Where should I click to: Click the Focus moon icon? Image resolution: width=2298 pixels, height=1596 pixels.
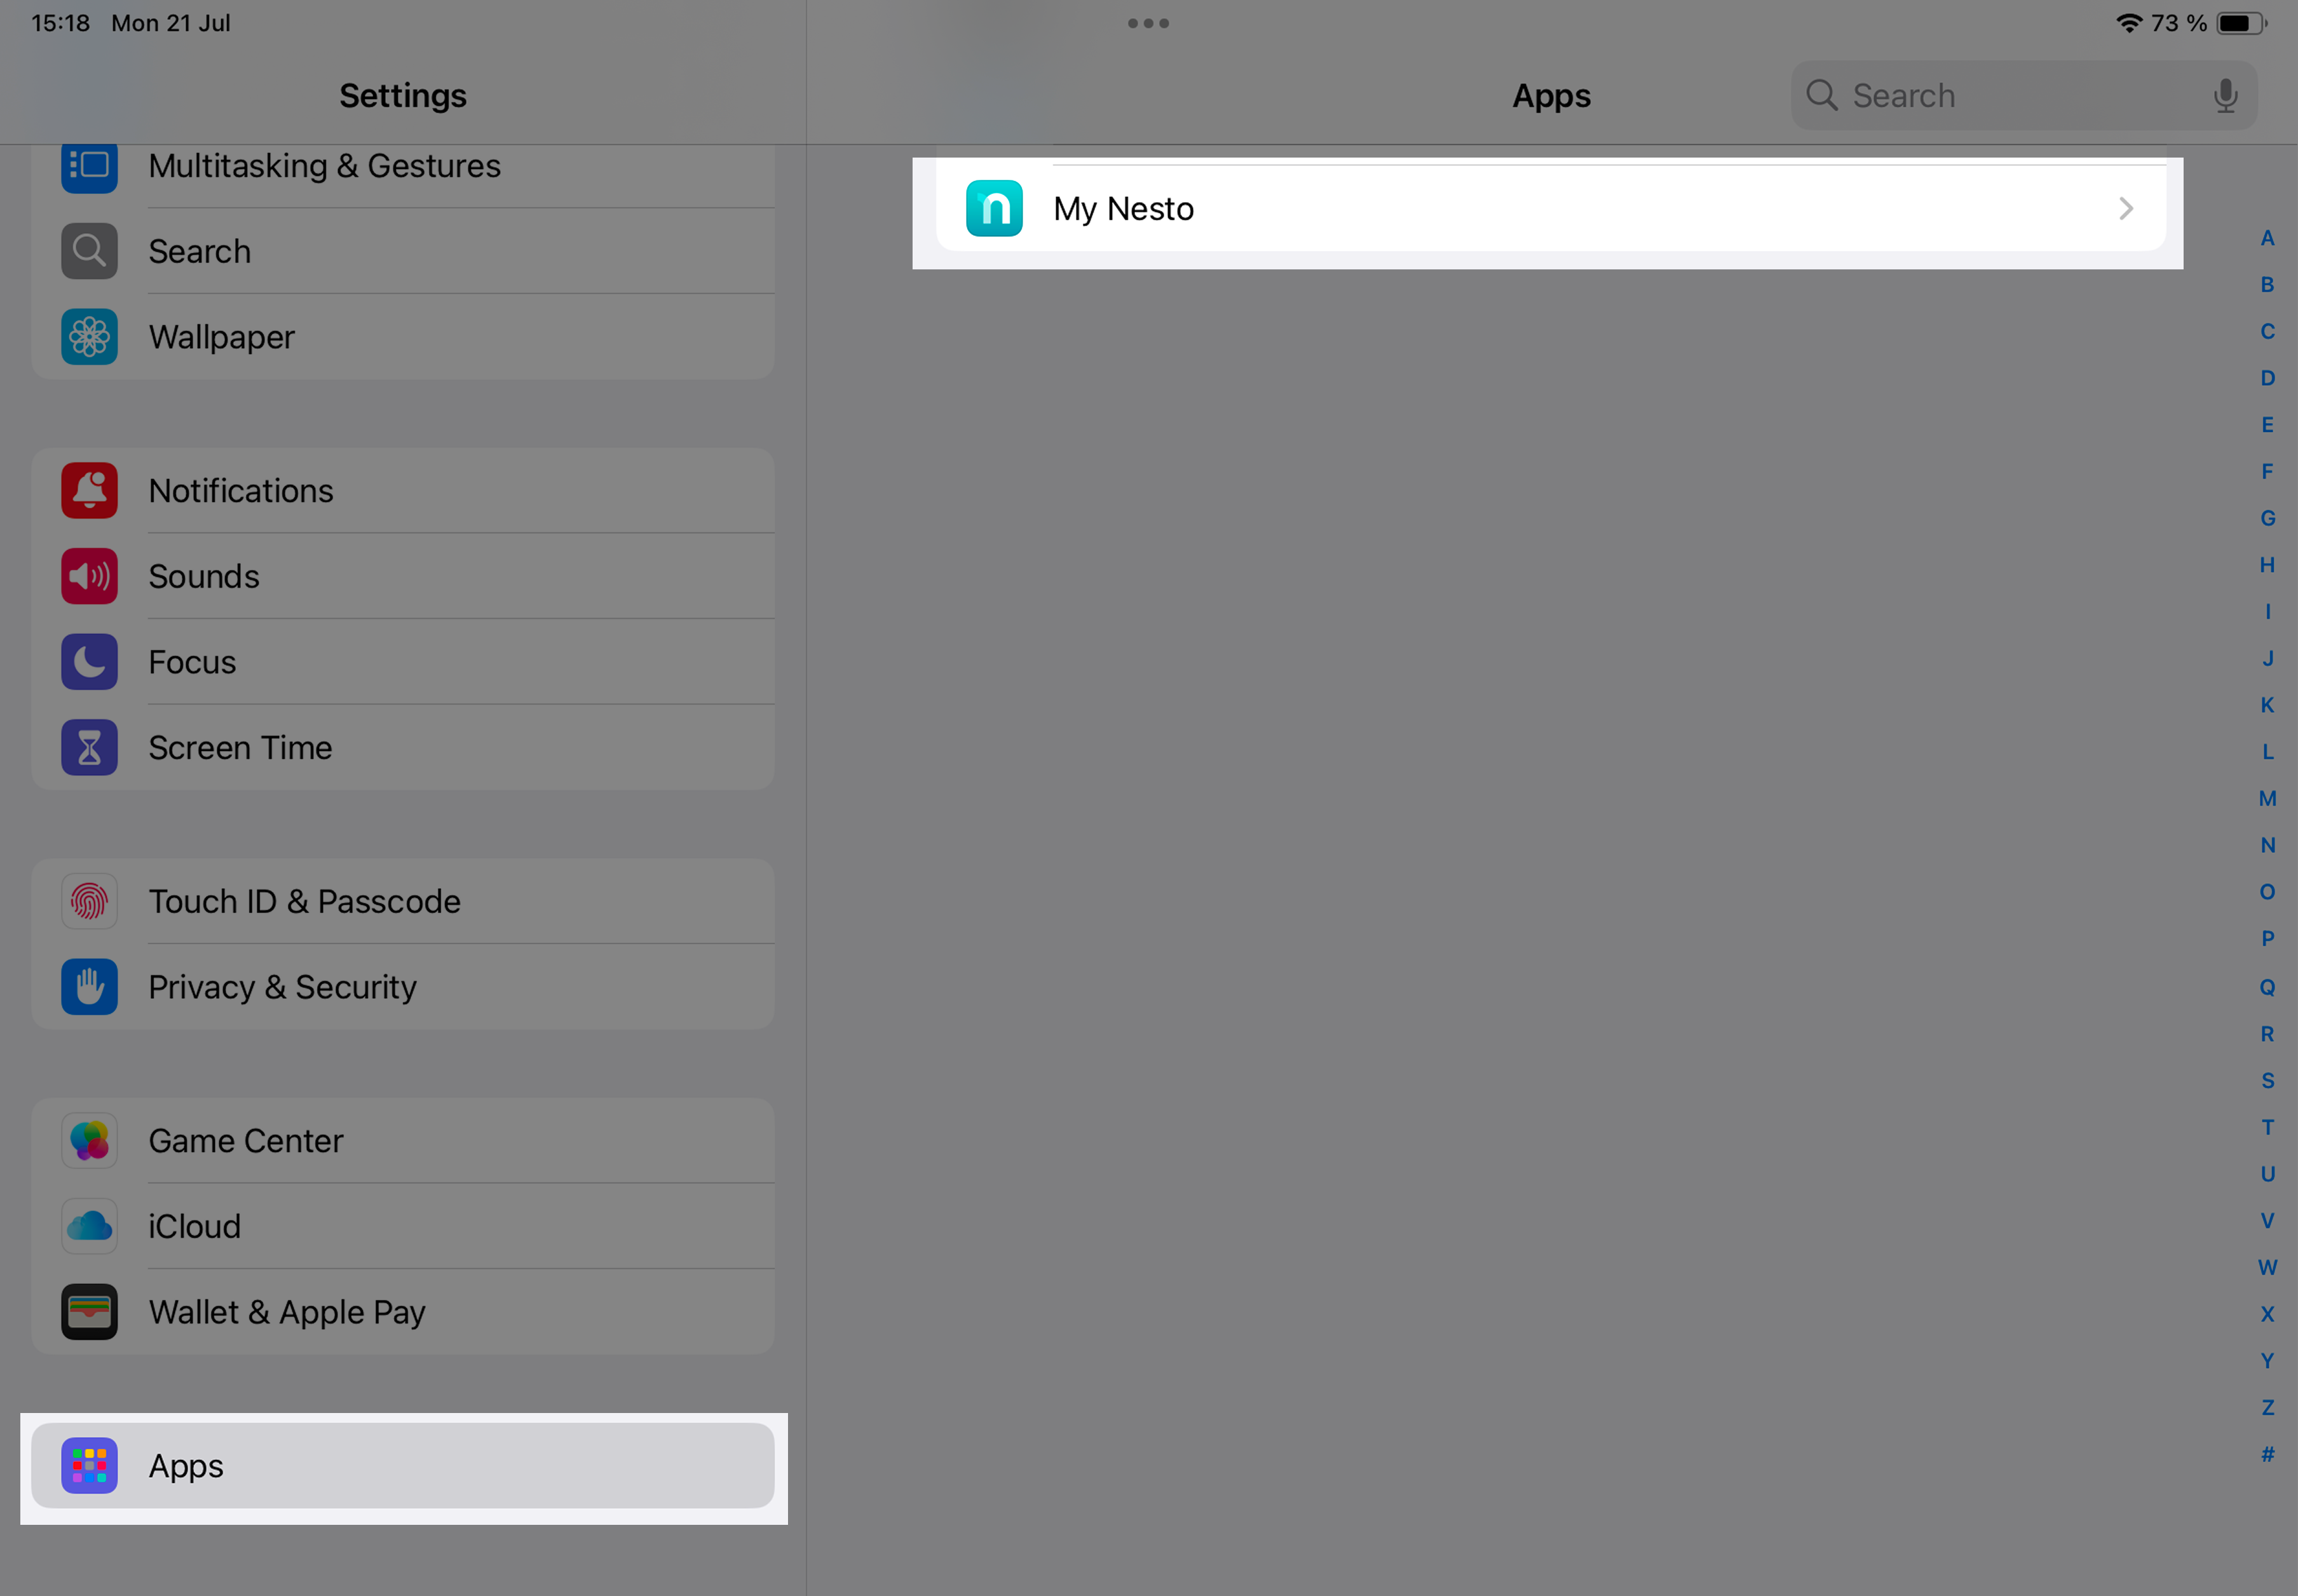89,662
